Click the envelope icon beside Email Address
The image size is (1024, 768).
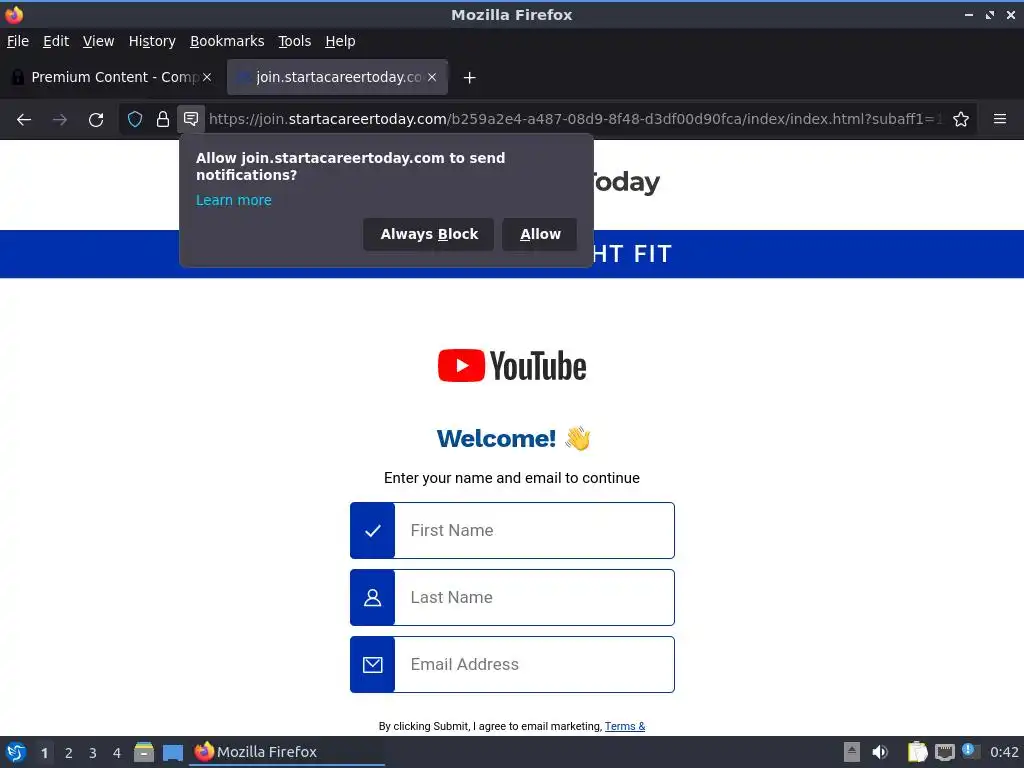(x=372, y=665)
